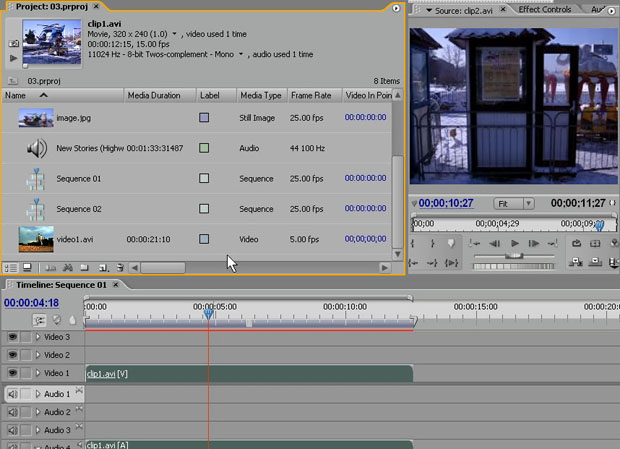
Task: Click the Poster Frame camera icon
Action: (13, 43)
